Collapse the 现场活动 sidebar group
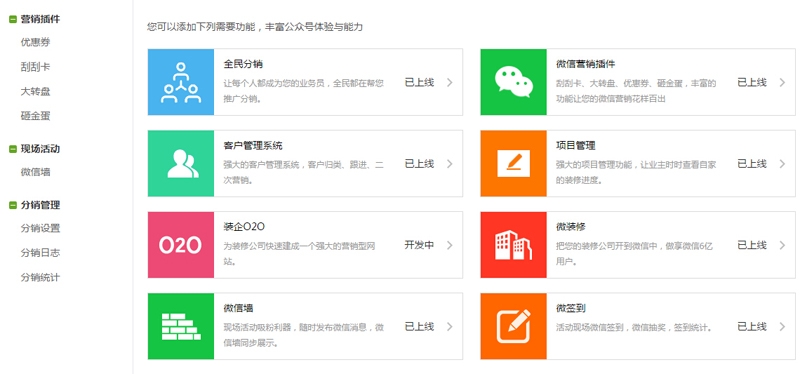The width and height of the screenshot is (800, 374). point(13,149)
